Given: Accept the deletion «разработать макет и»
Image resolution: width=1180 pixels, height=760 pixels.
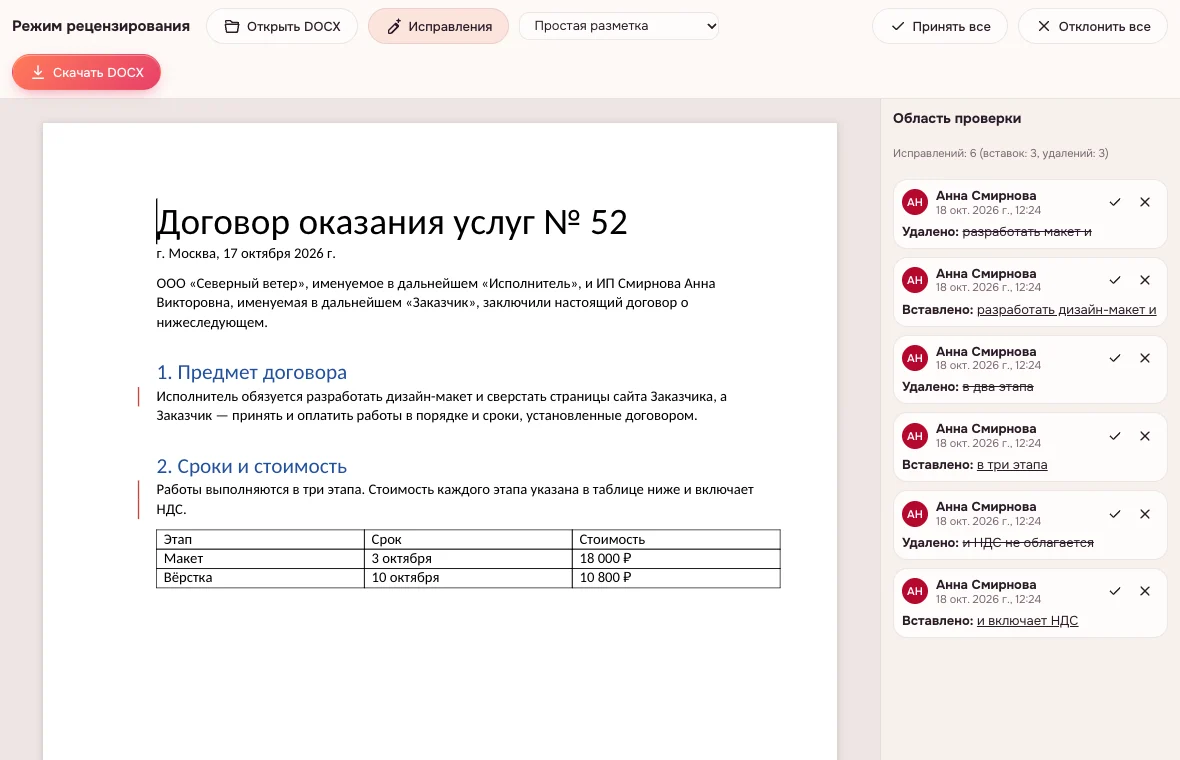Looking at the screenshot, I should click(1115, 202).
